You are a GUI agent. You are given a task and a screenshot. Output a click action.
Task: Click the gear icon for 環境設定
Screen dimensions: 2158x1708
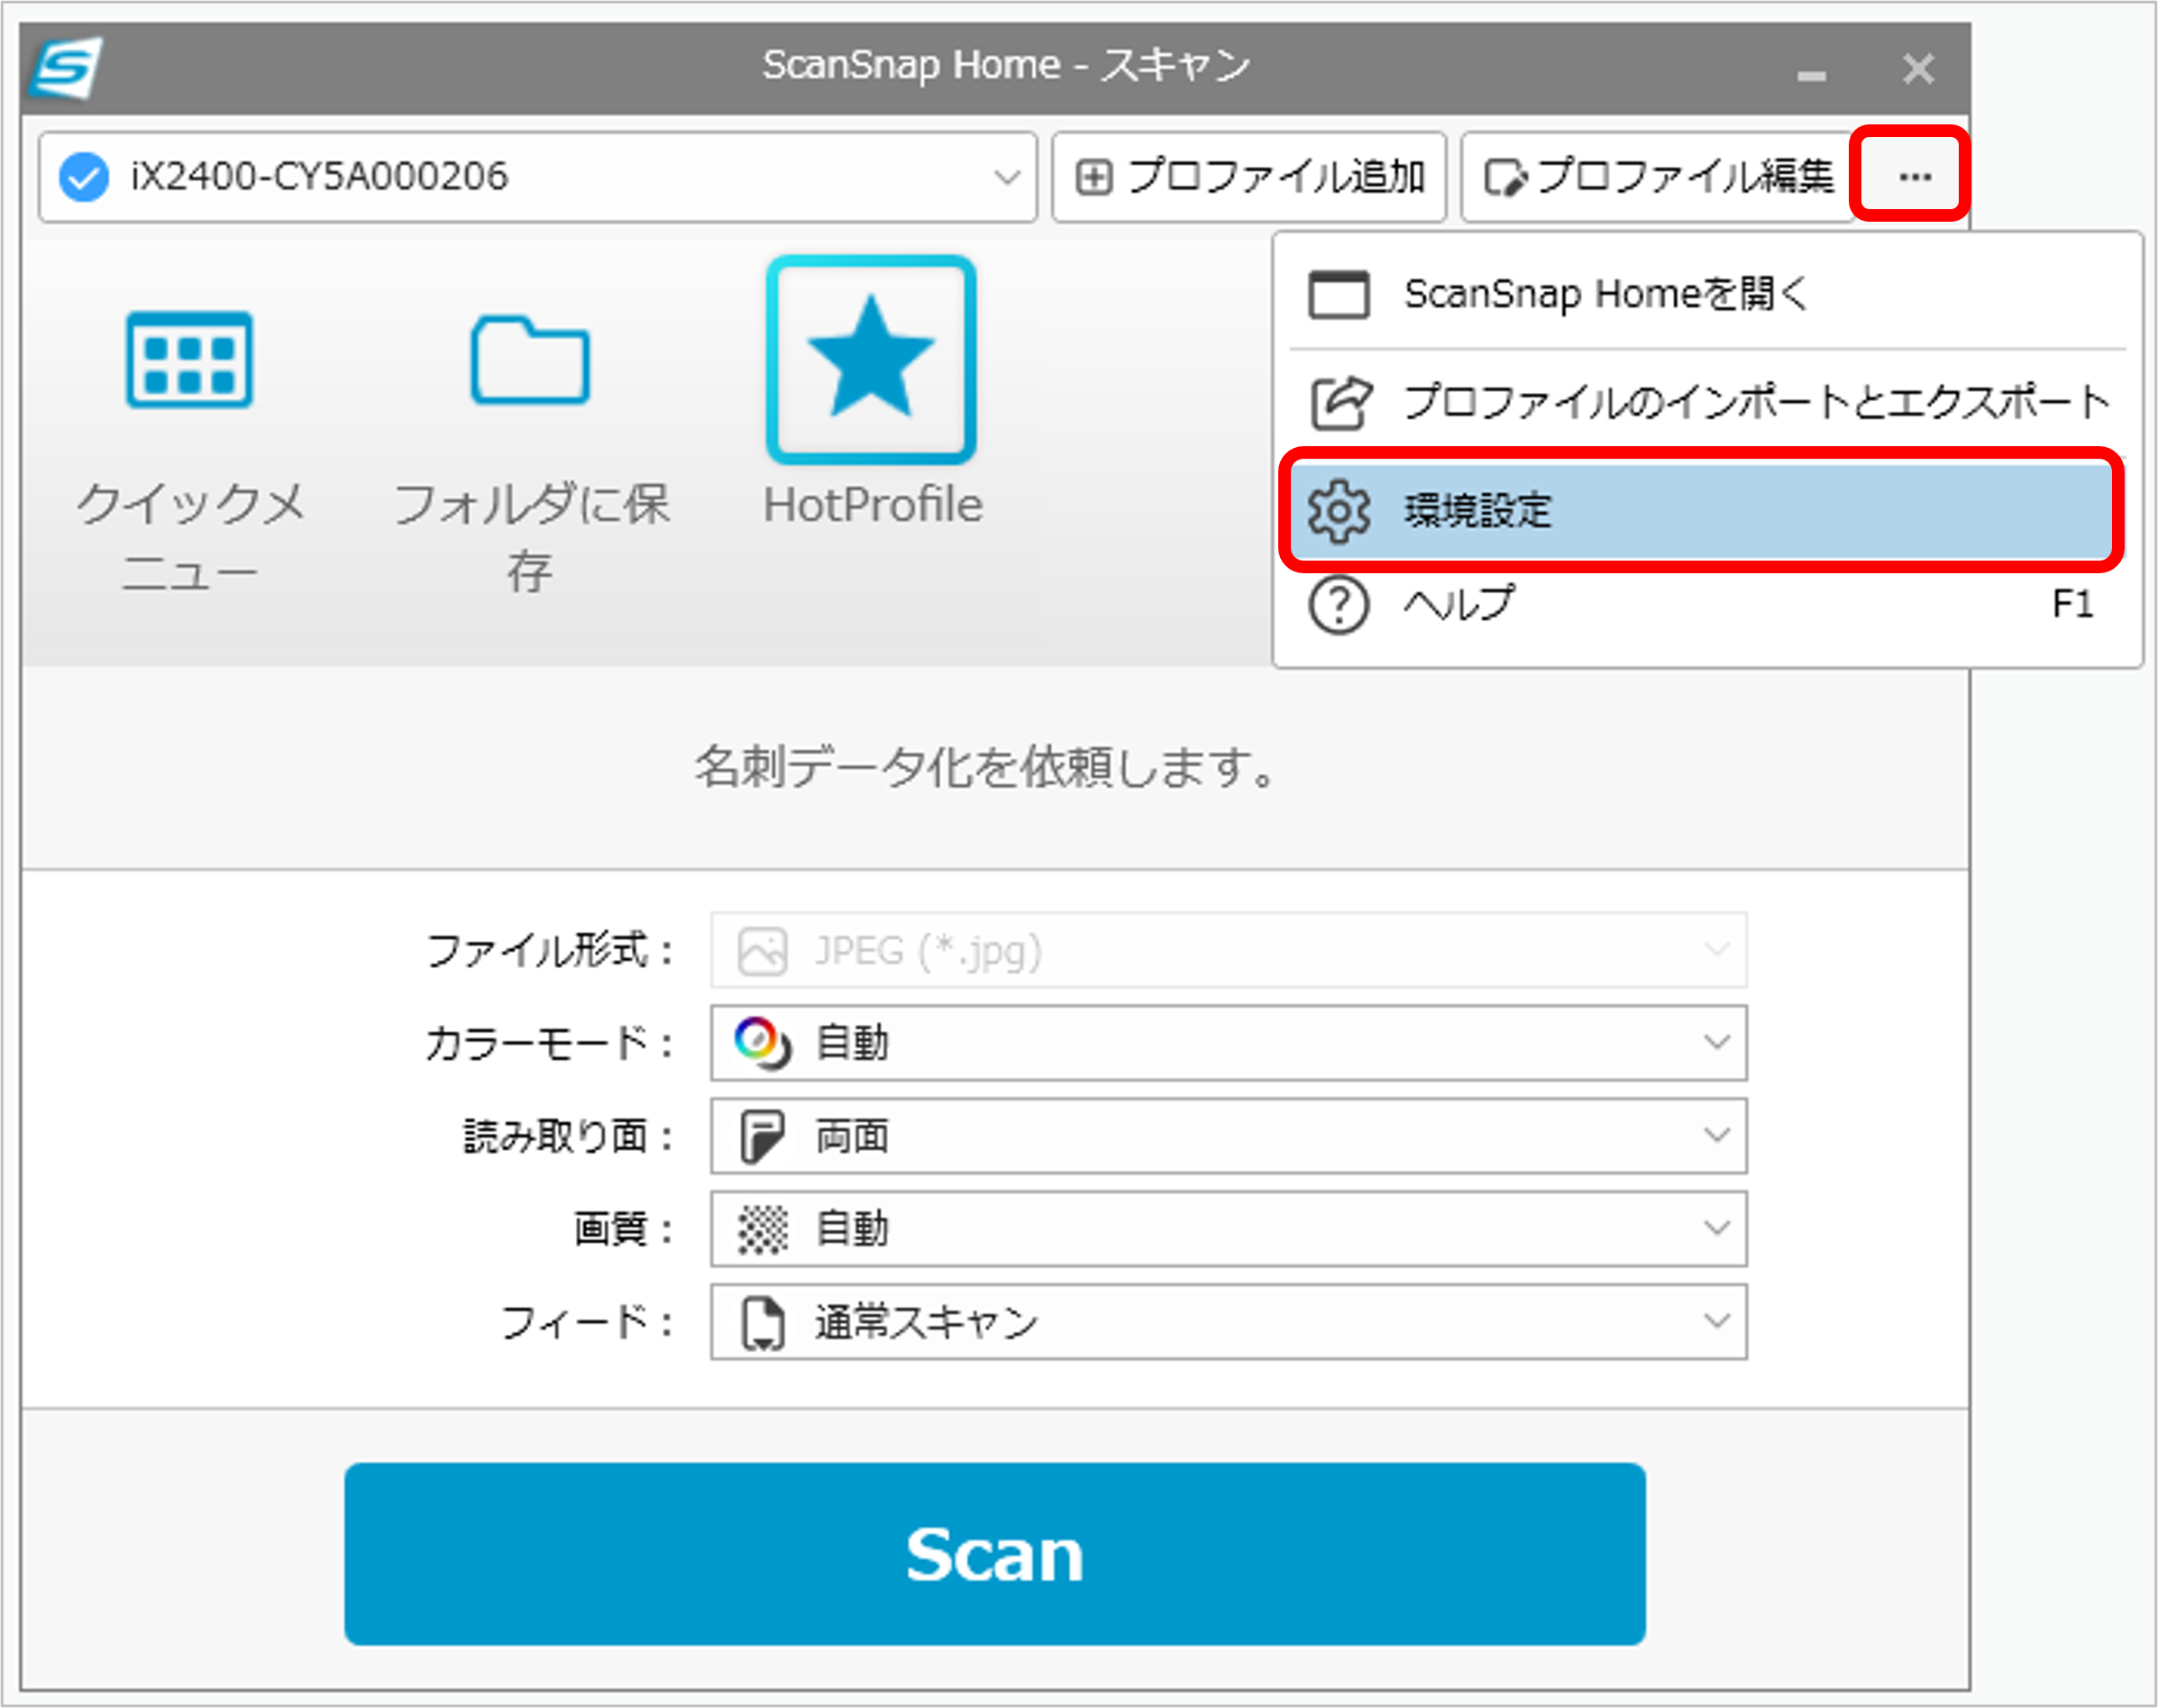point(1339,512)
